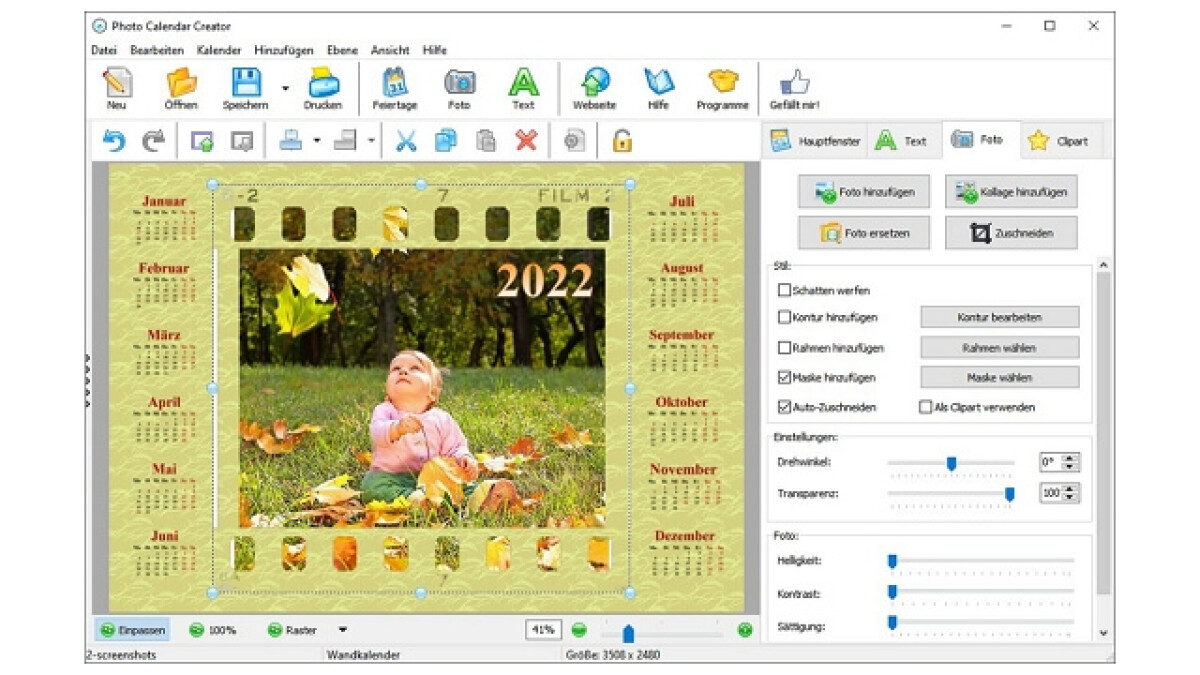Select the scissors cut icon
This screenshot has width=1200, height=675.
click(405, 141)
